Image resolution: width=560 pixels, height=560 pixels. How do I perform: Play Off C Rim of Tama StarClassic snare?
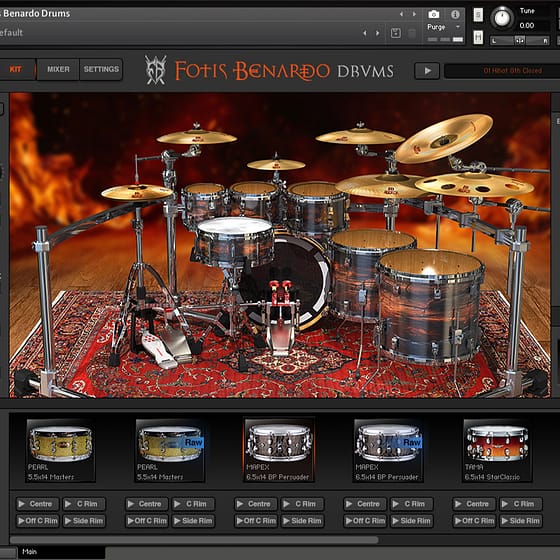coord(474,521)
